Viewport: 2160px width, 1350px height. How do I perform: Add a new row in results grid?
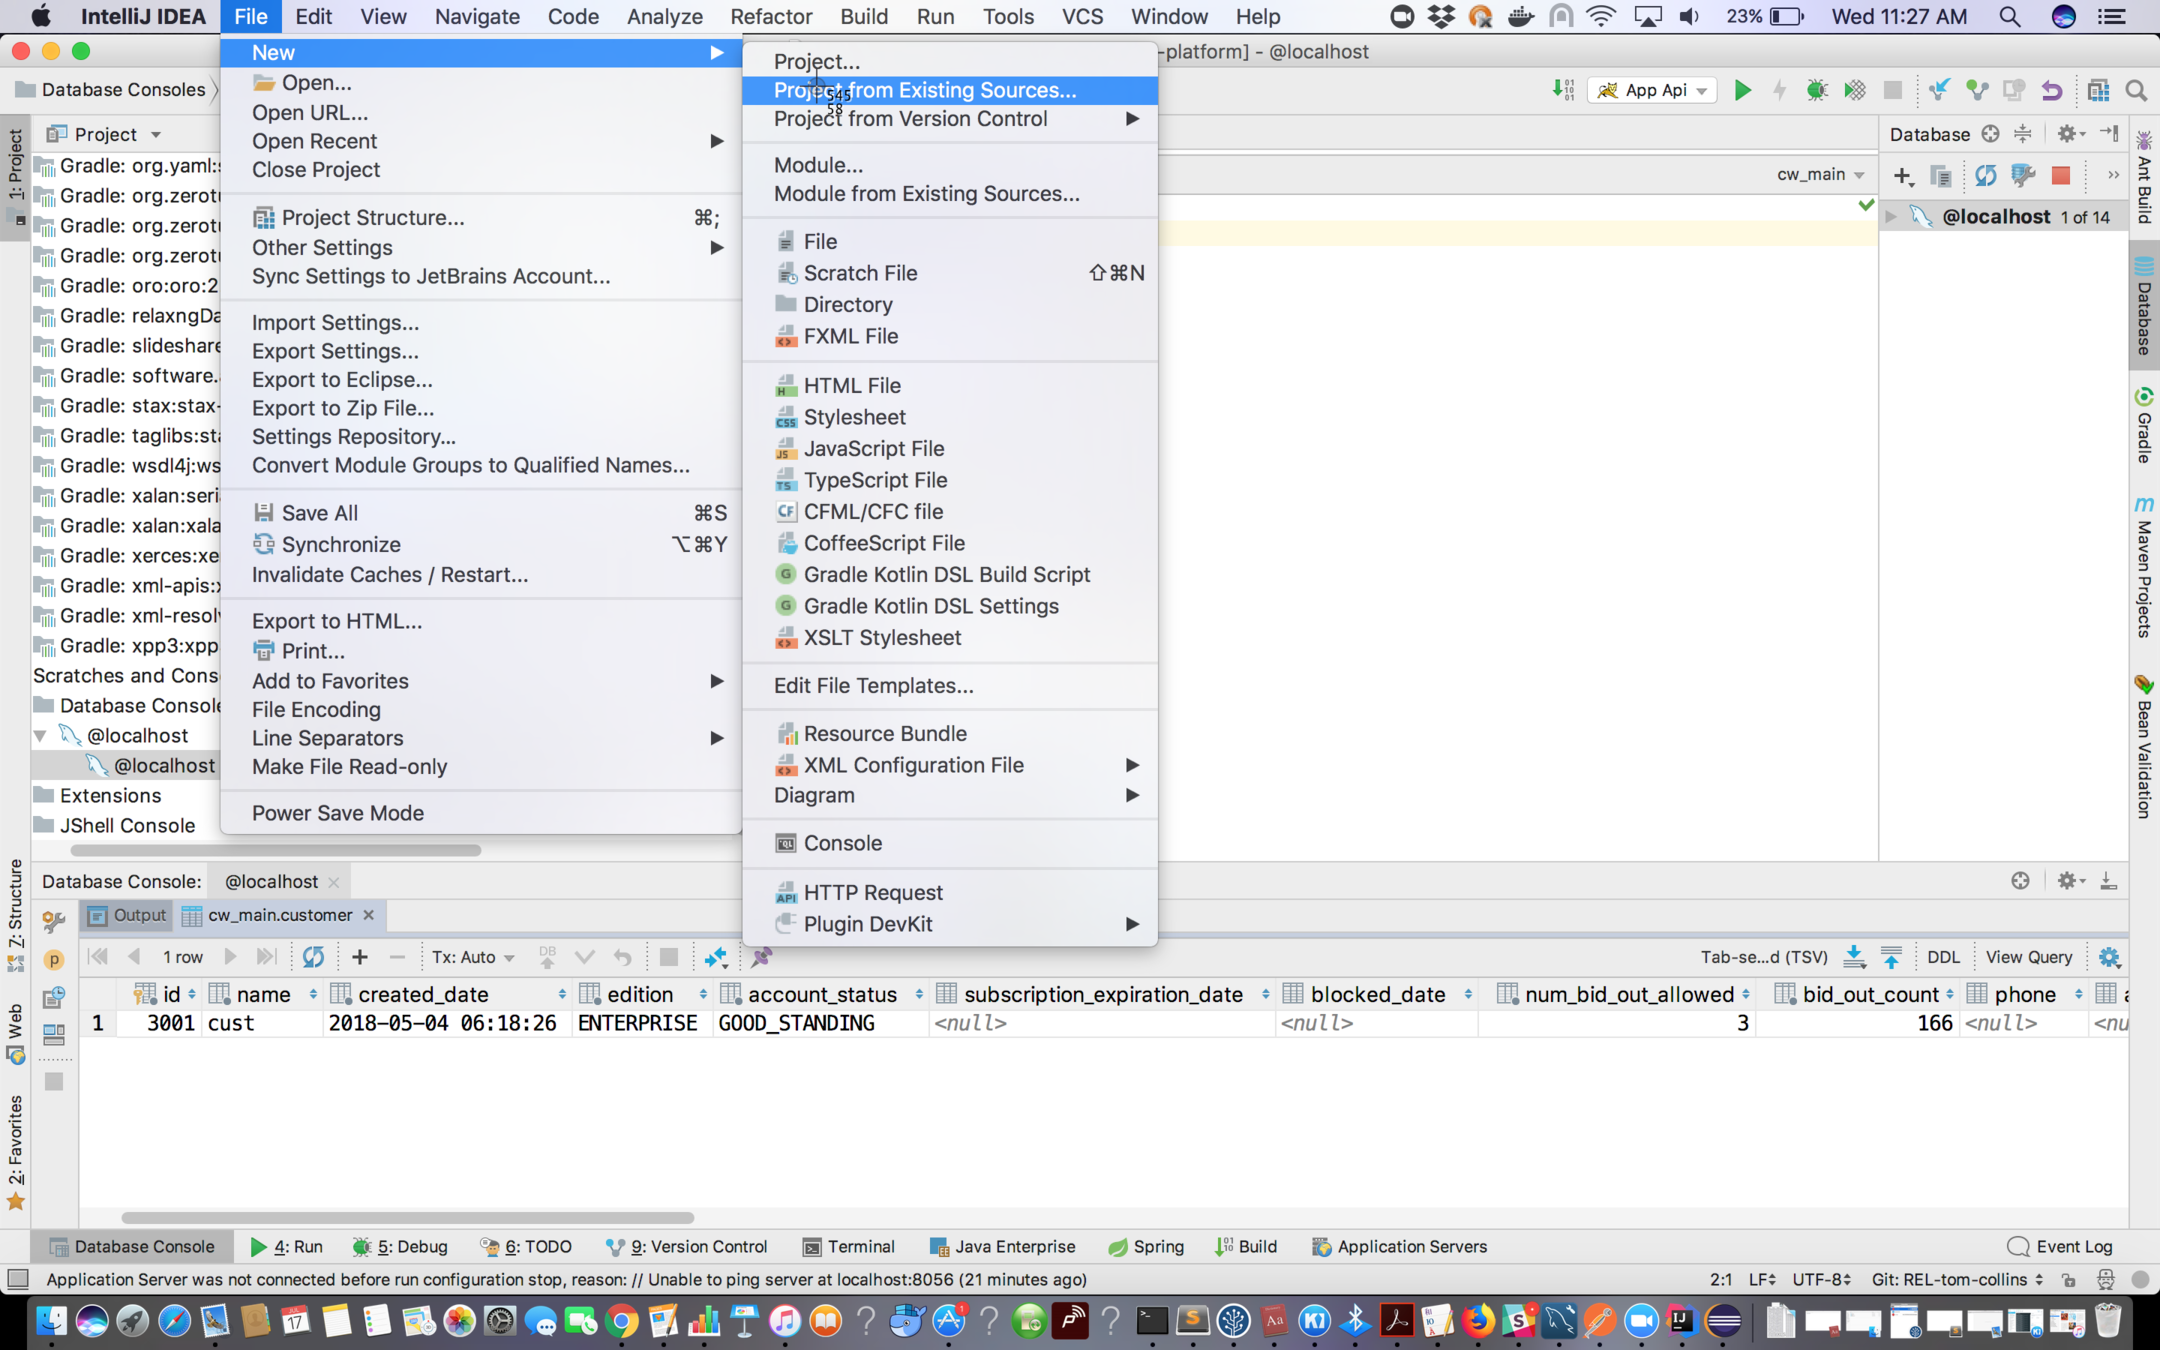360,957
